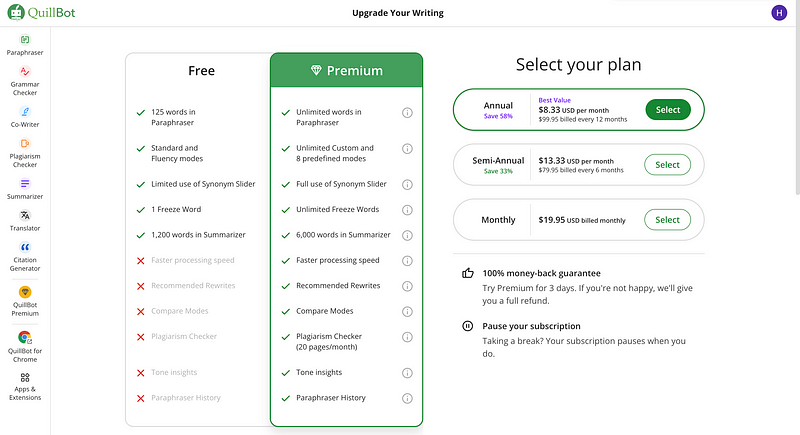Open the user profile avatar H
The height and width of the screenshot is (435, 800).
[x=779, y=13]
